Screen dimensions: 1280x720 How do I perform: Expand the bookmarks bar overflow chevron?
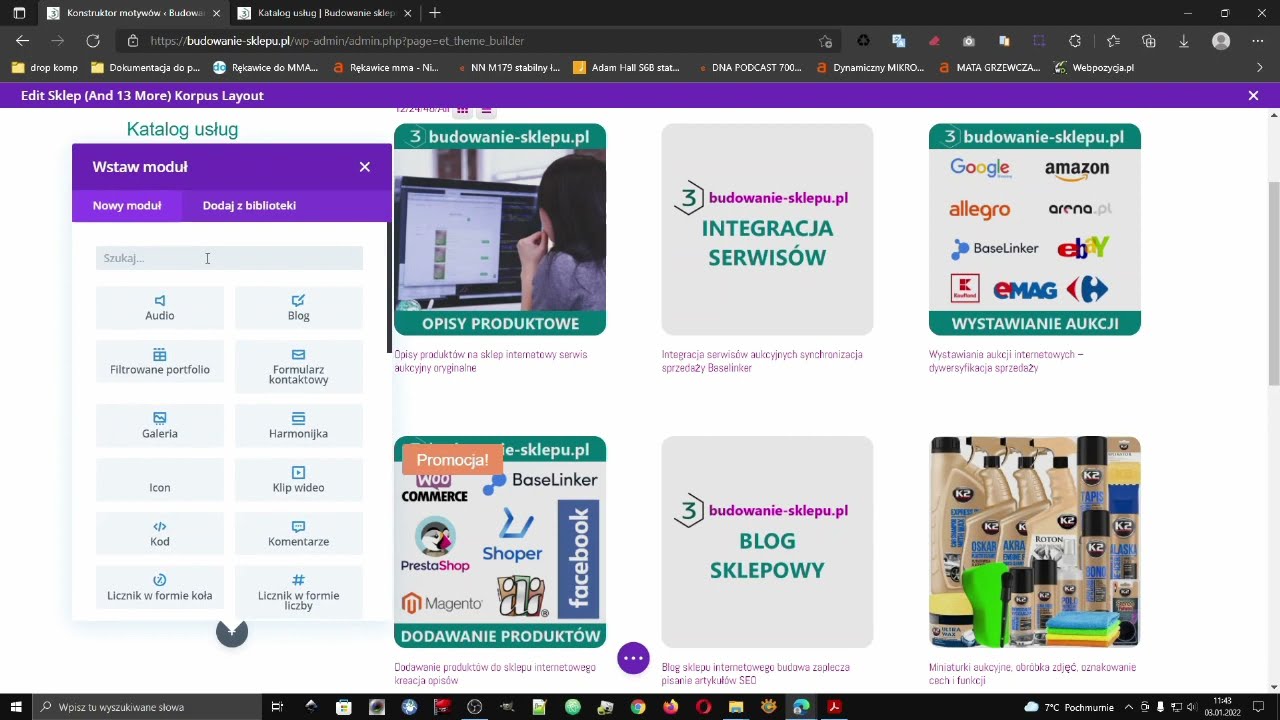pos(1260,68)
